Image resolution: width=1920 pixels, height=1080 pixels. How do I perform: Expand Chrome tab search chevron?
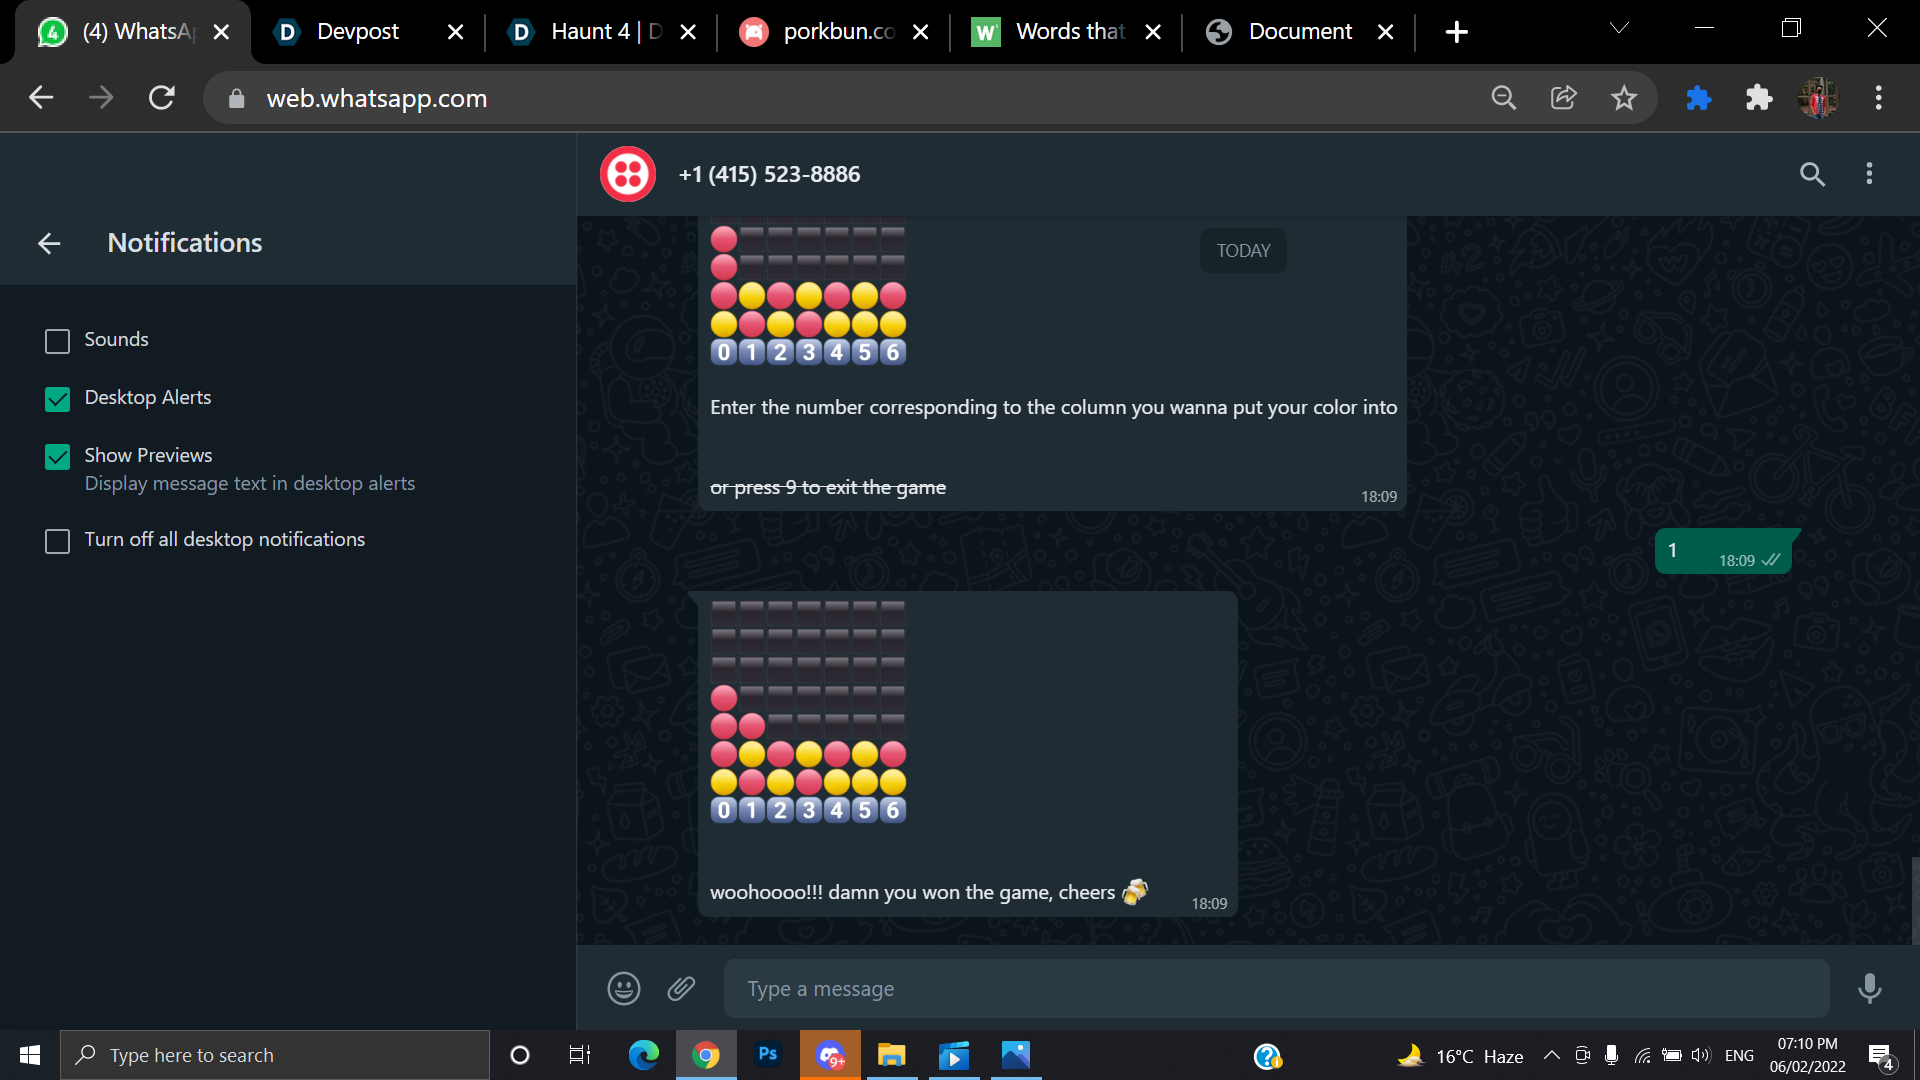pyautogui.click(x=1619, y=29)
